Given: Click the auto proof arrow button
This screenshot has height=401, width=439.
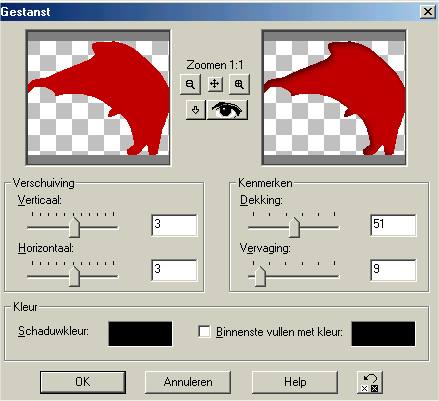Looking at the screenshot, I should click(196, 110).
